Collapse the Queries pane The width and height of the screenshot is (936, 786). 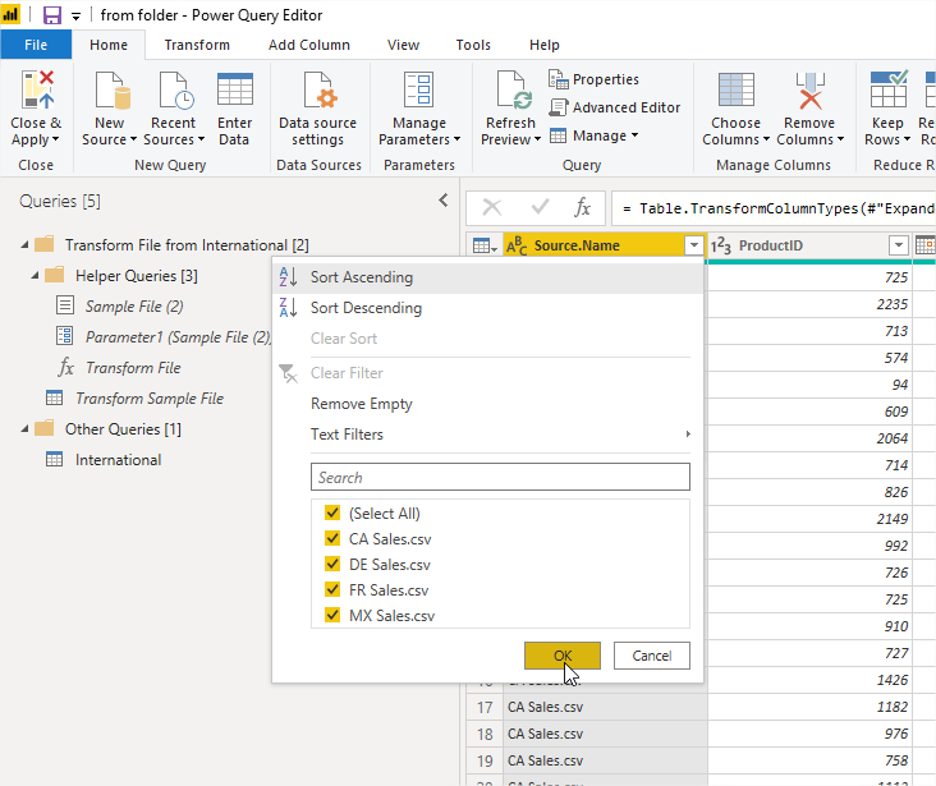443,201
